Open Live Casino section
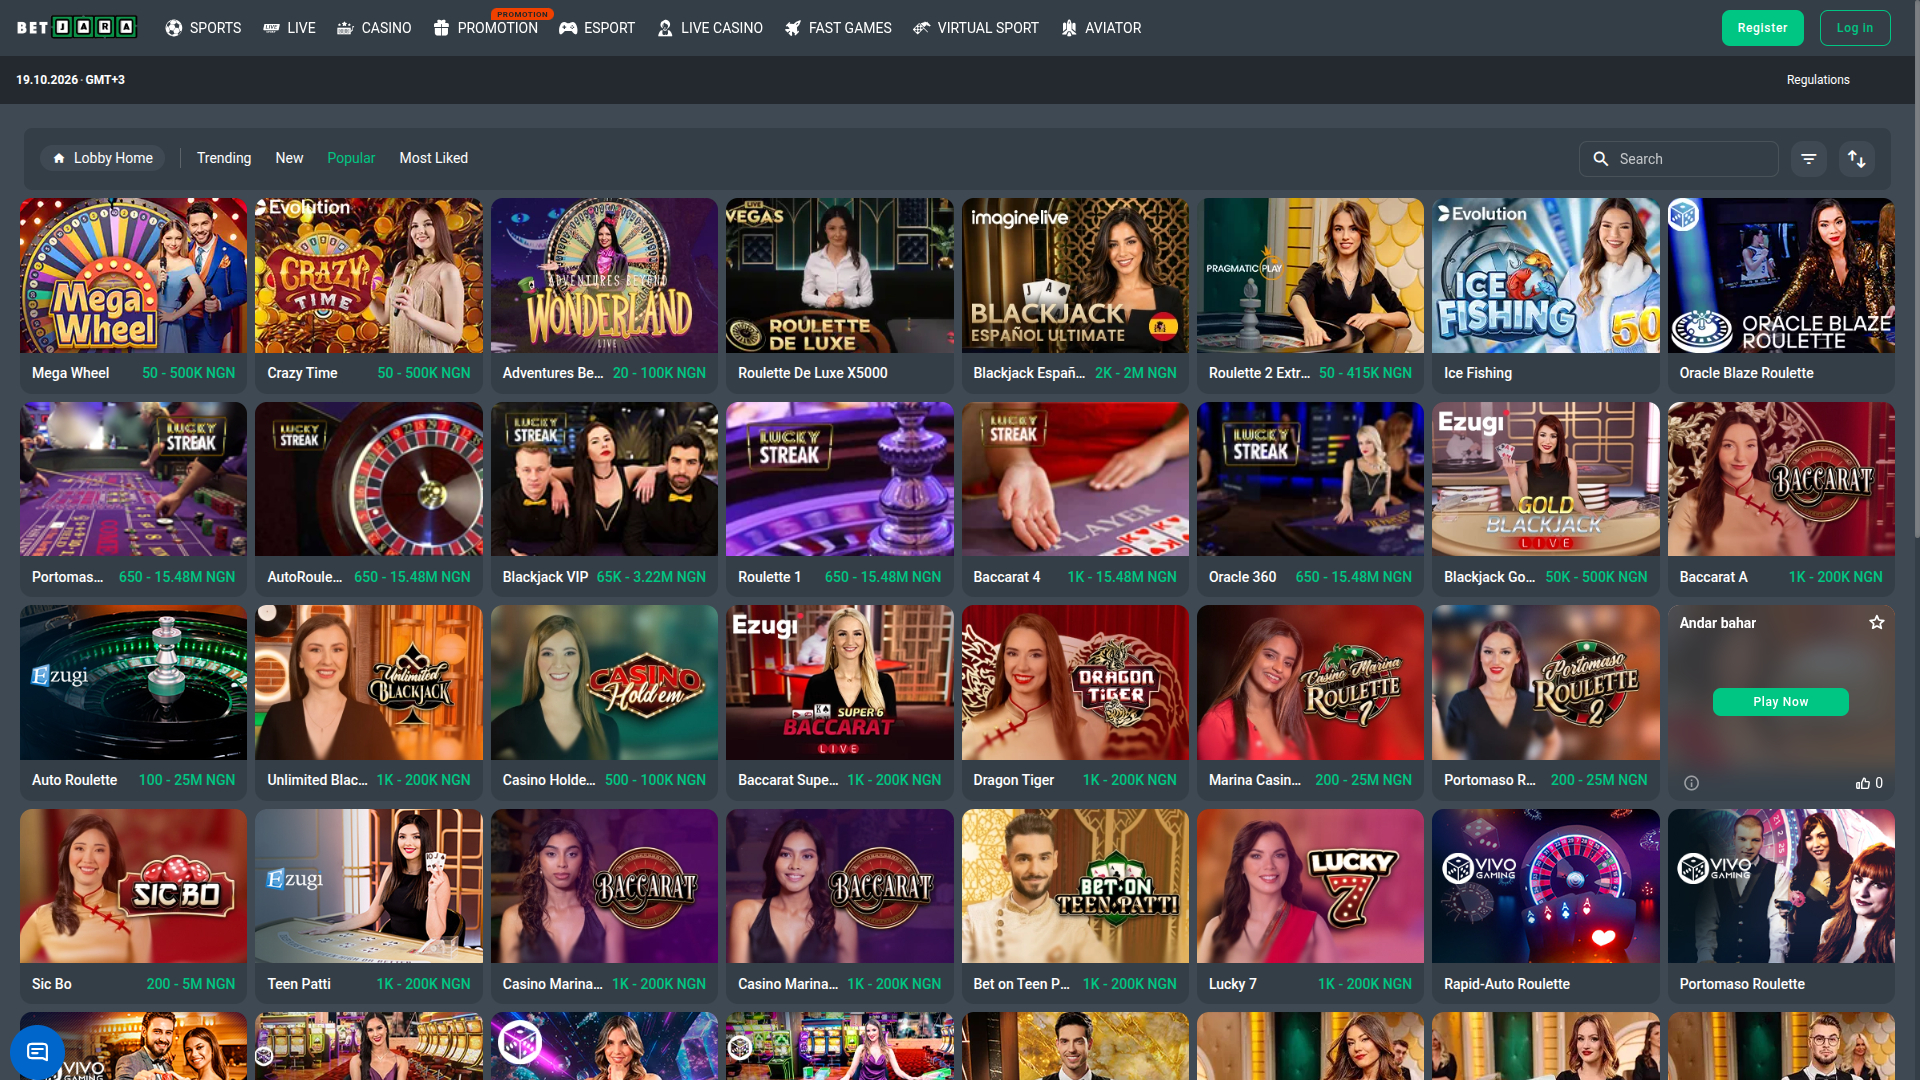Viewport: 1920px width, 1080px height. point(710,28)
